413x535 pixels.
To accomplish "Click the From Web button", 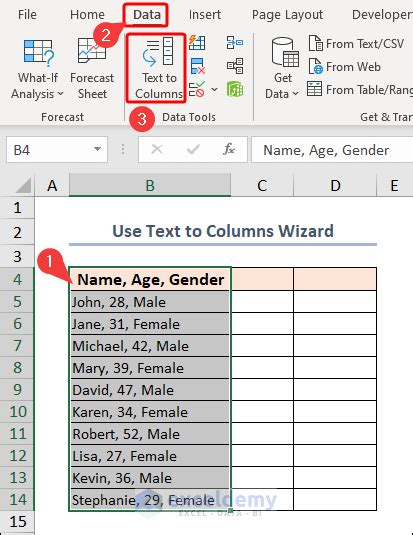I will click(x=344, y=67).
